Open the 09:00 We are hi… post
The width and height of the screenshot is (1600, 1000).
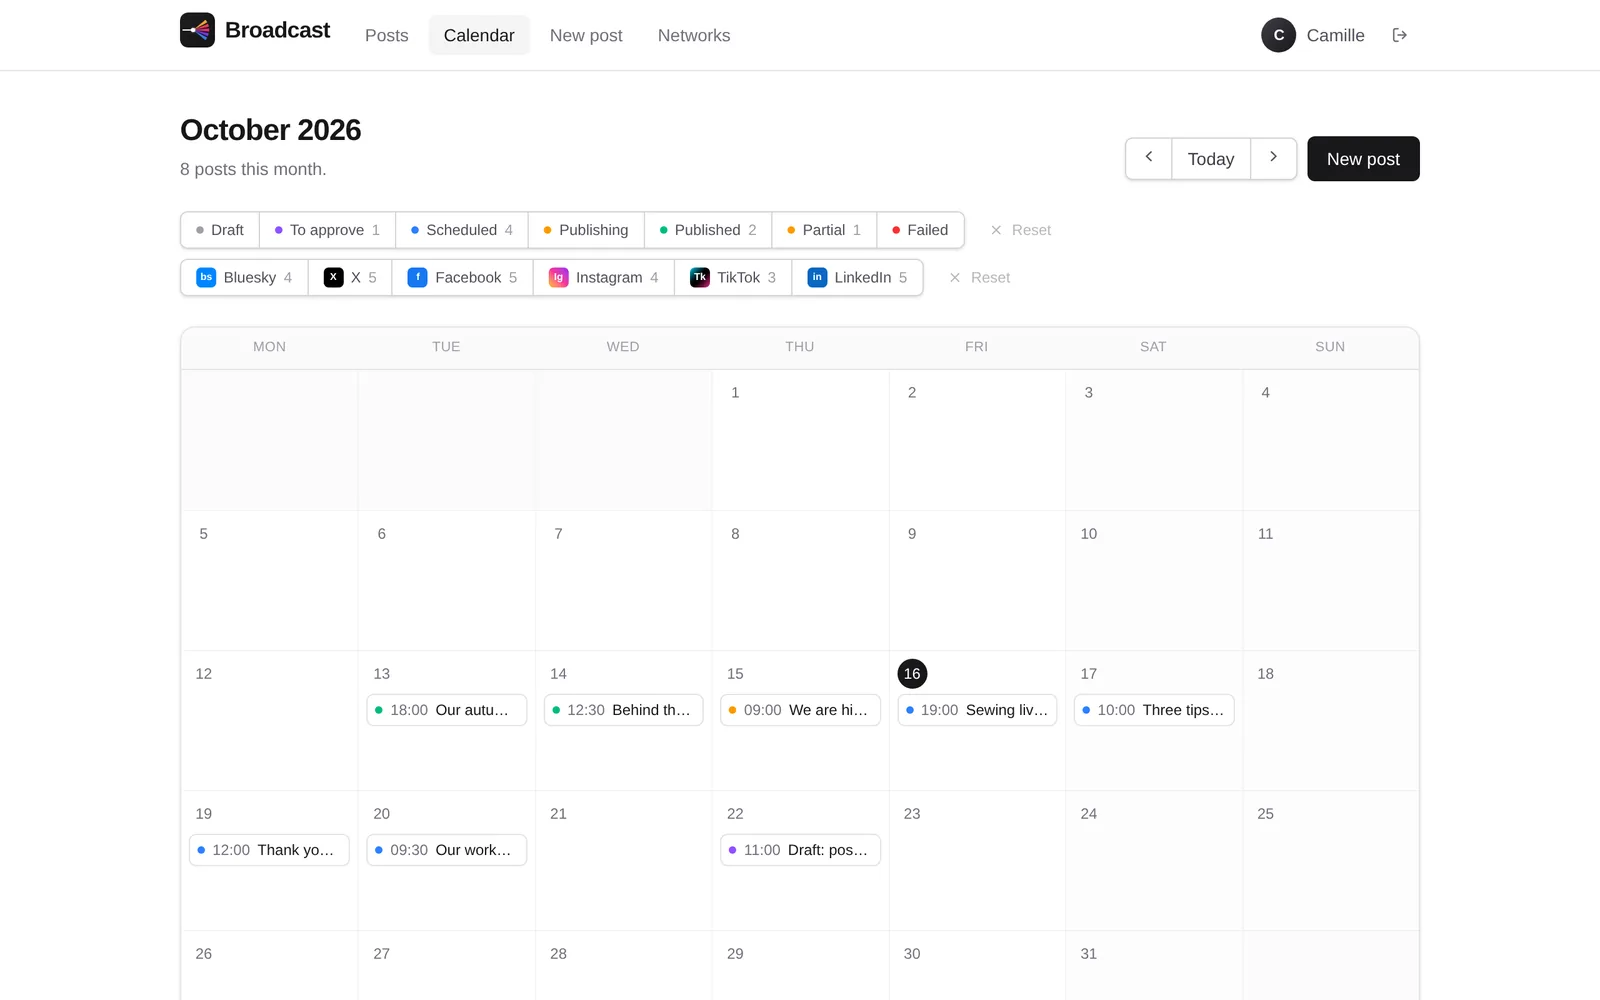(x=800, y=710)
